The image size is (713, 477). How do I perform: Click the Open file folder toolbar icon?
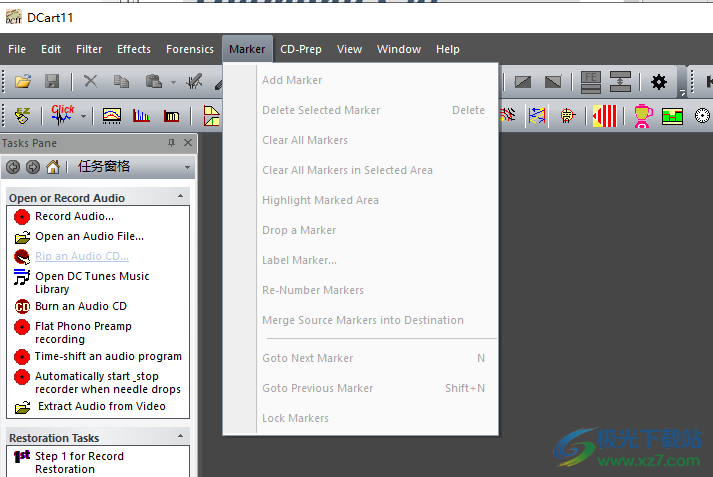point(23,82)
